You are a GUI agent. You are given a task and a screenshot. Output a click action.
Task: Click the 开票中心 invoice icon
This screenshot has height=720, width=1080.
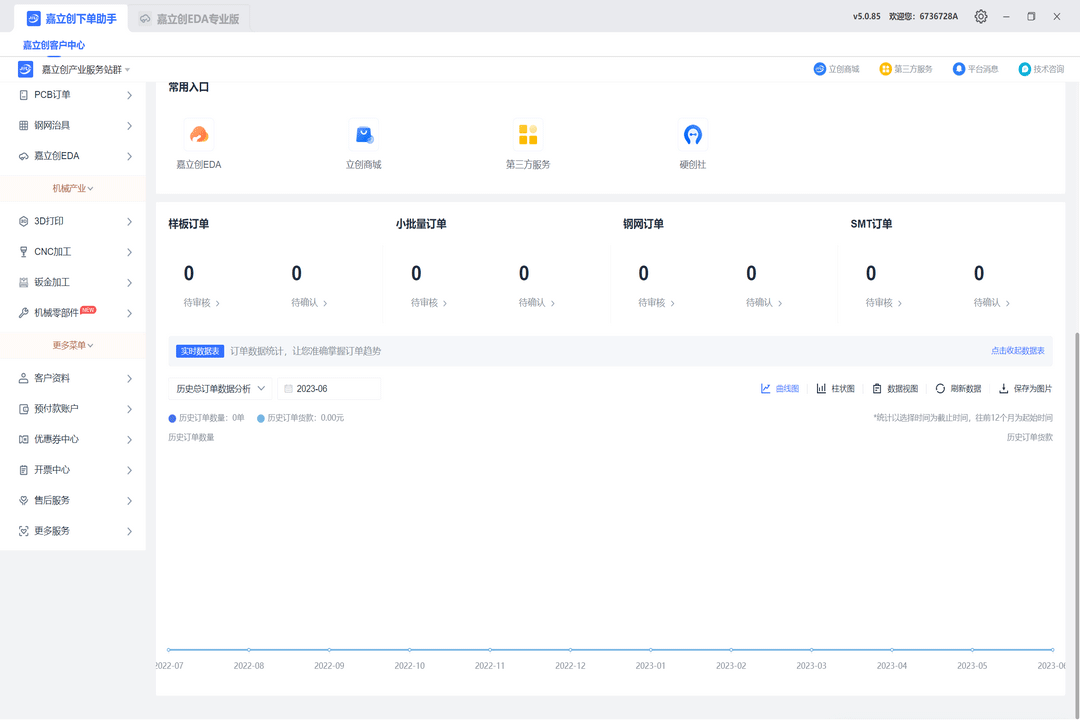pos(23,470)
